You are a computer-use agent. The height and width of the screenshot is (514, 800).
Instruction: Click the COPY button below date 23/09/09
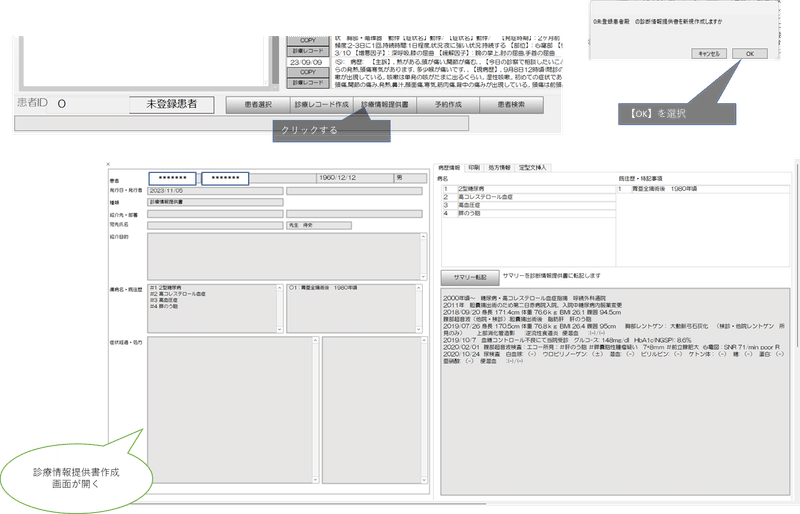pos(308,72)
